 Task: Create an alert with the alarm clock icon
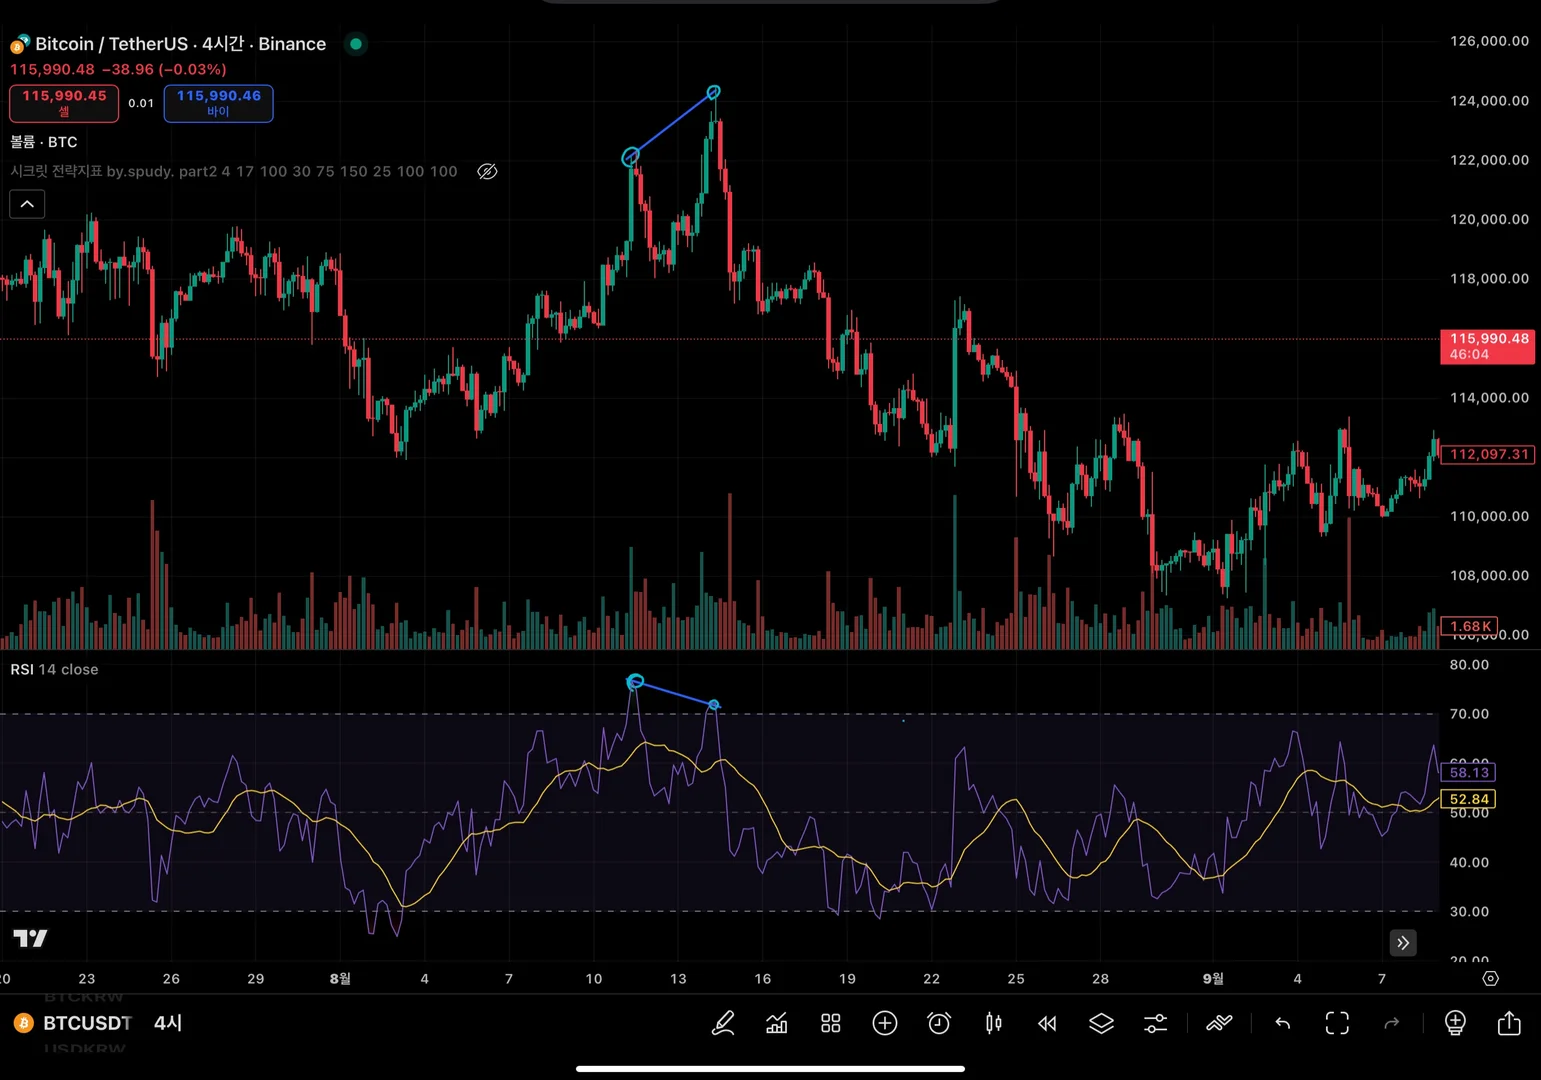pyautogui.click(x=939, y=1023)
